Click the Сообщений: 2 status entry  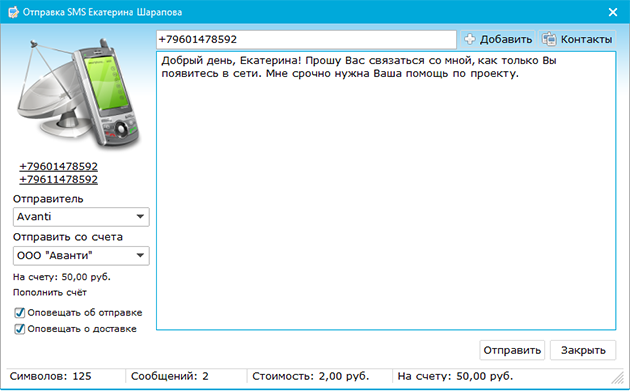[x=170, y=376]
